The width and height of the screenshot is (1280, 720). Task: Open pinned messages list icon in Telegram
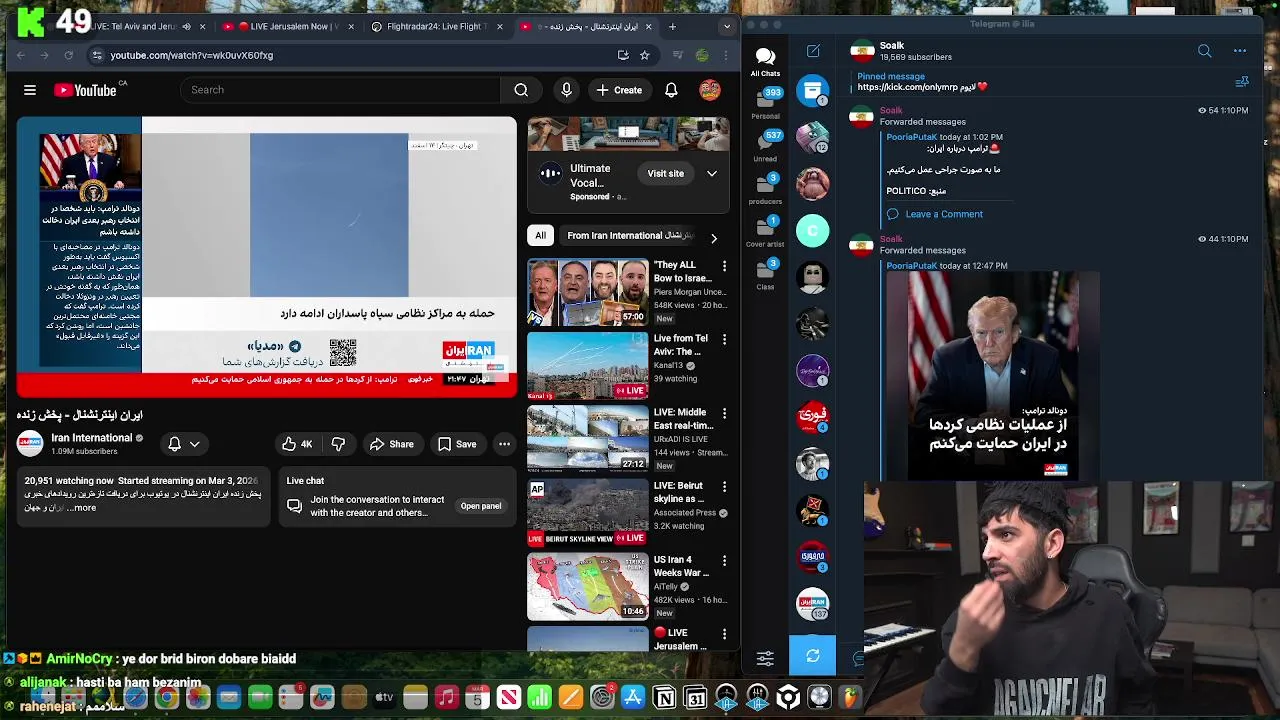1242,82
